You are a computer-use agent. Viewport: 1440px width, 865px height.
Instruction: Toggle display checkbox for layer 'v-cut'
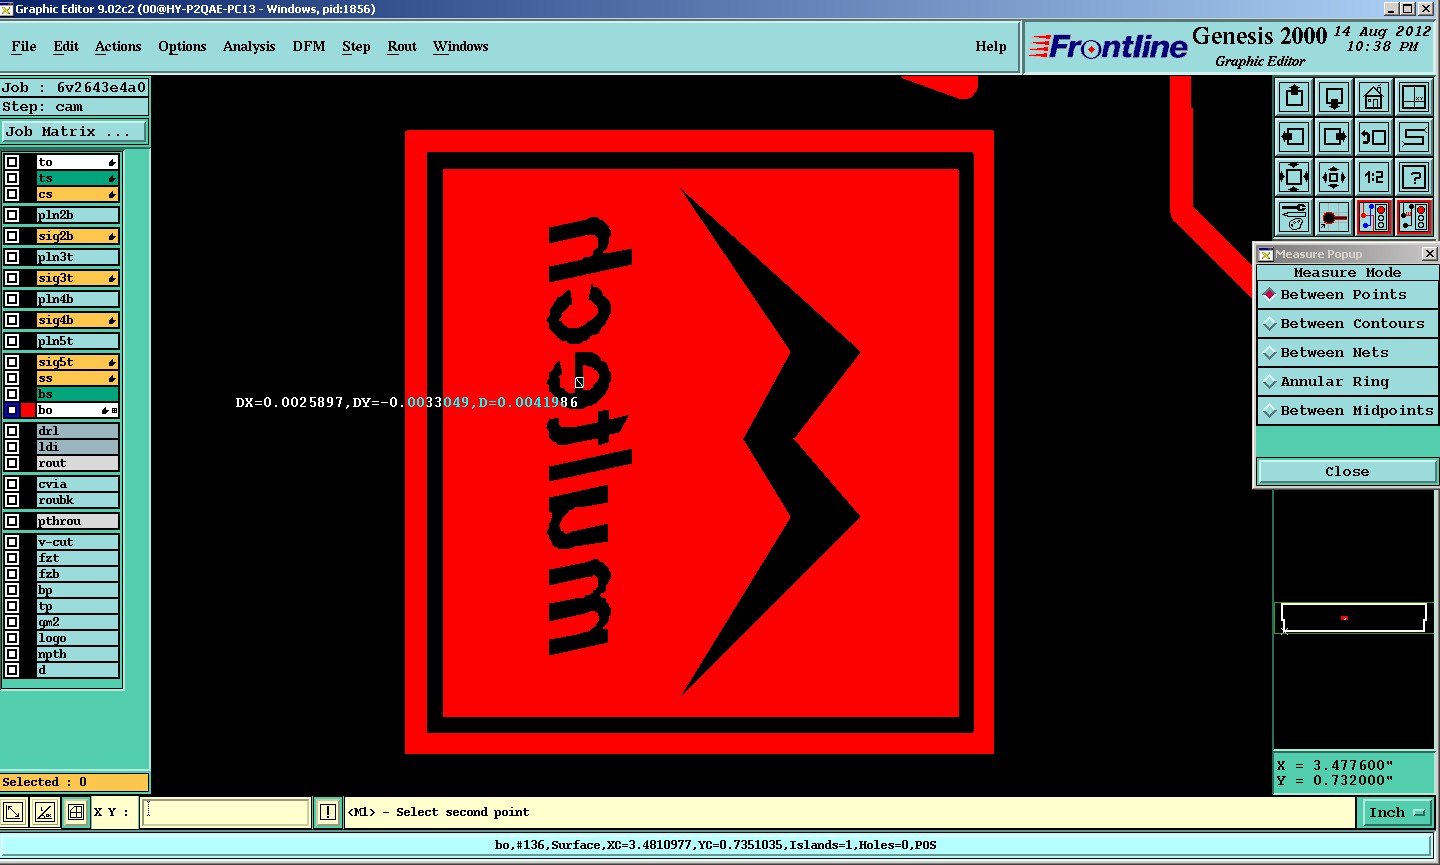pos(12,542)
